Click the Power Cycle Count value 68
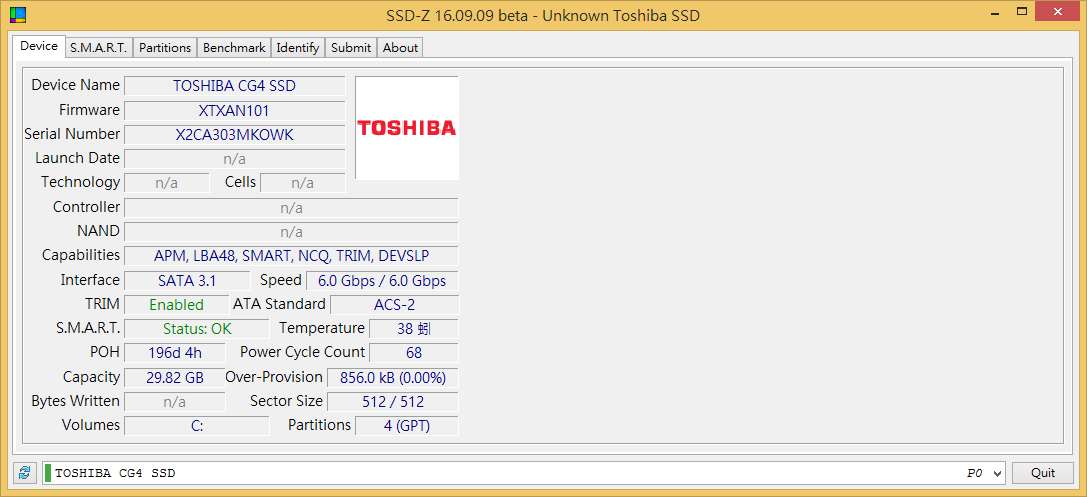 [414, 353]
